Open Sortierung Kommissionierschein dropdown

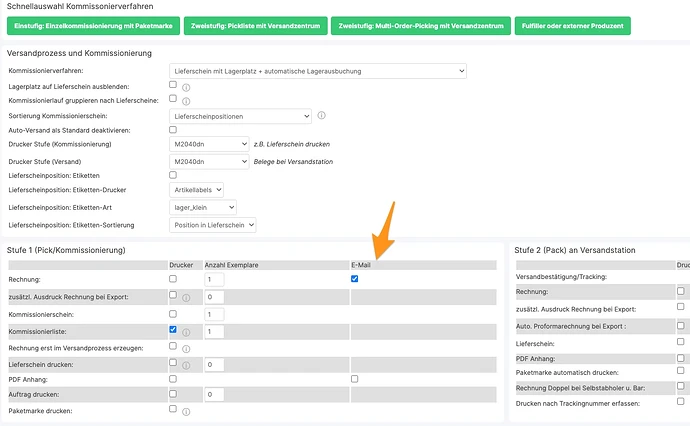[240, 116]
